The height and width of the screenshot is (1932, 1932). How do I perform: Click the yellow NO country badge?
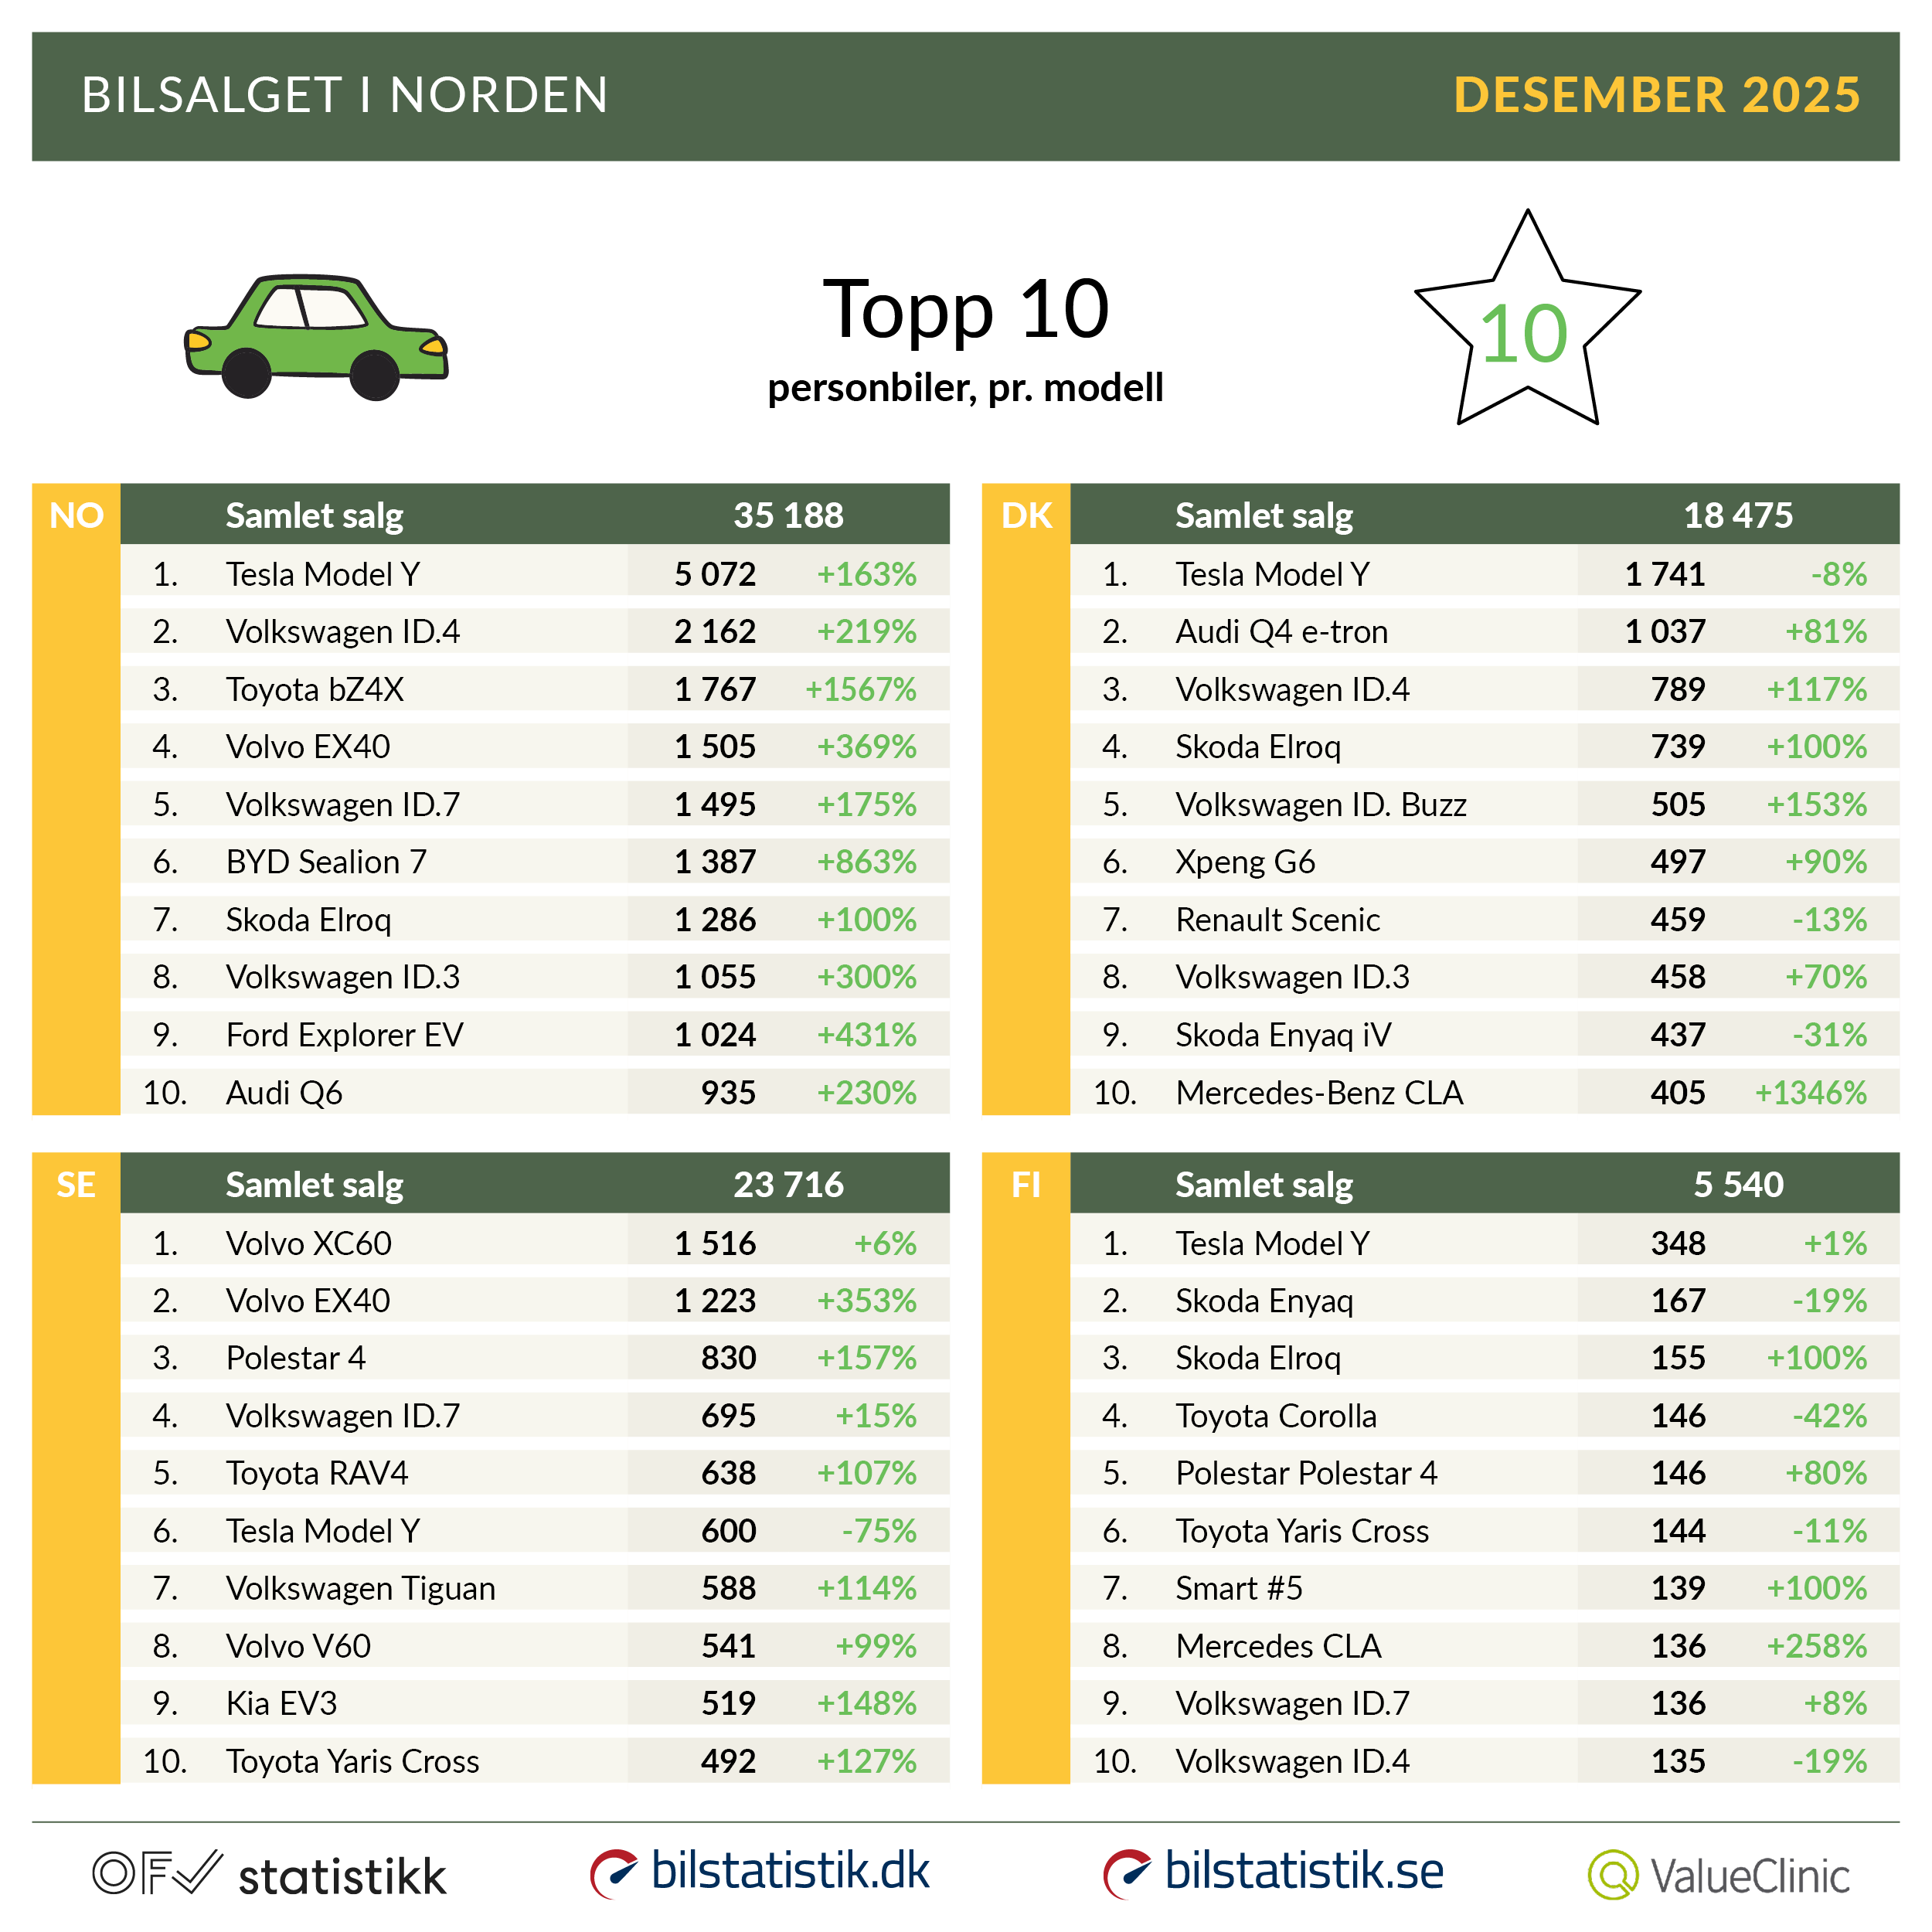coord(76,515)
